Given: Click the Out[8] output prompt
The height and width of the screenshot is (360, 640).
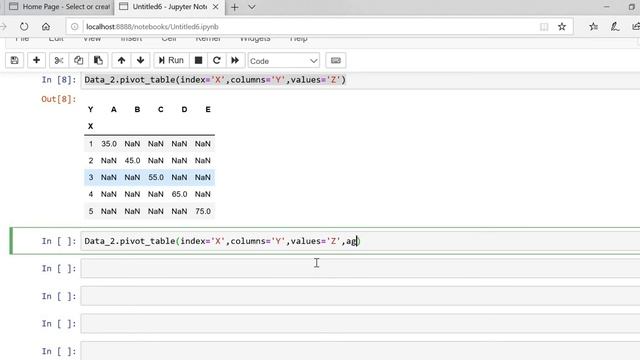Looking at the screenshot, I should coord(59,99).
